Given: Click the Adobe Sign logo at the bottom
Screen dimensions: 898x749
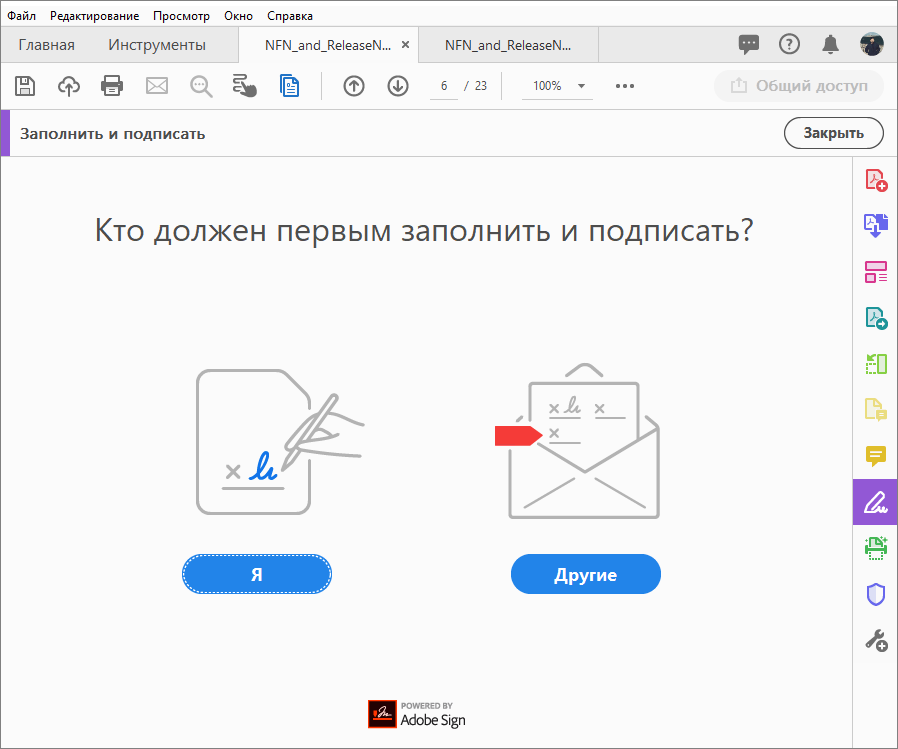Looking at the screenshot, I should [416, 714].
